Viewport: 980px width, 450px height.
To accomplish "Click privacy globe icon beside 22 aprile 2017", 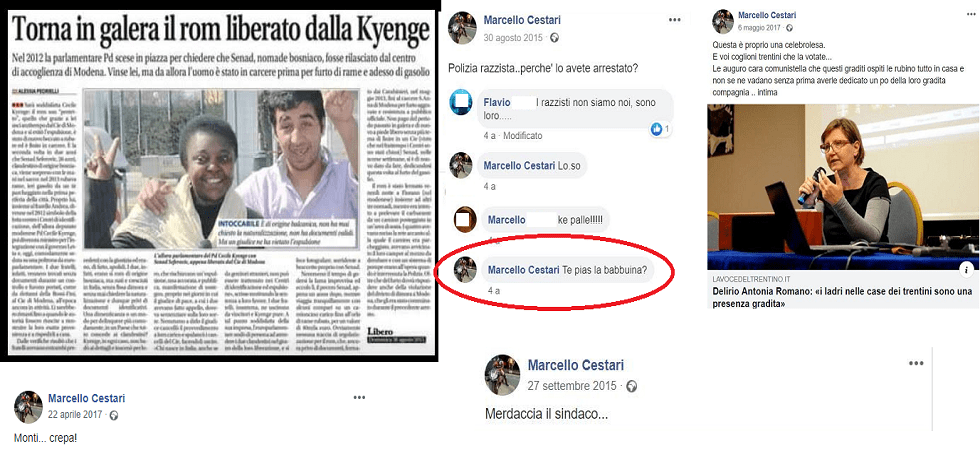I will (114, 415).
